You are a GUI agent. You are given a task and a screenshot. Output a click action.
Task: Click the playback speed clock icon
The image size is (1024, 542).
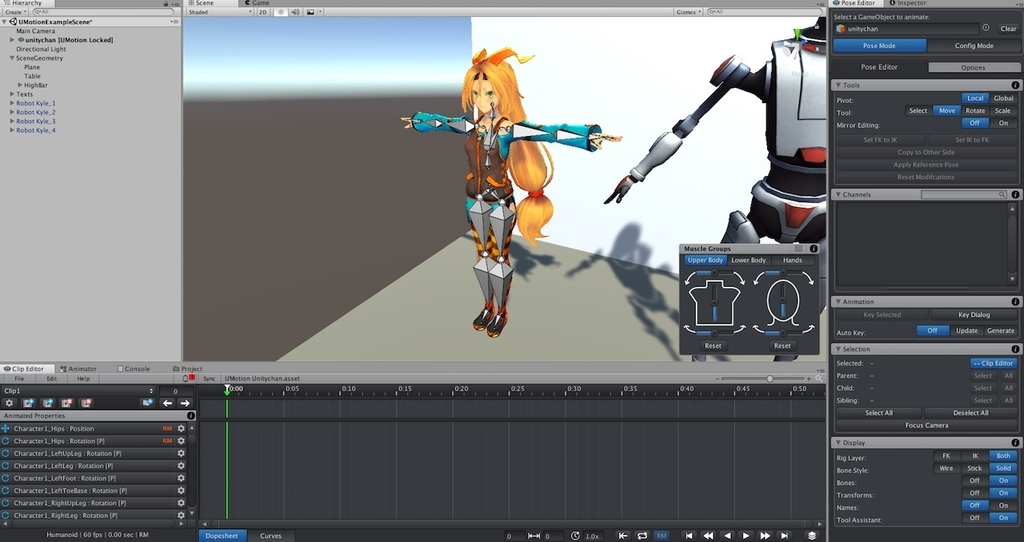pyautogui.click(x=575, y=535)
